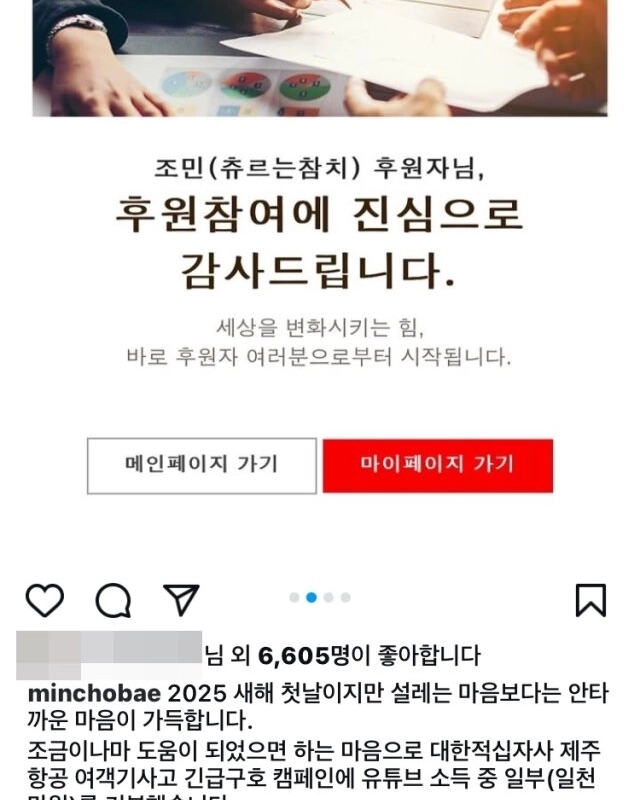Go to the first carousel dot
640x800 pixels.
coord(294,597)
